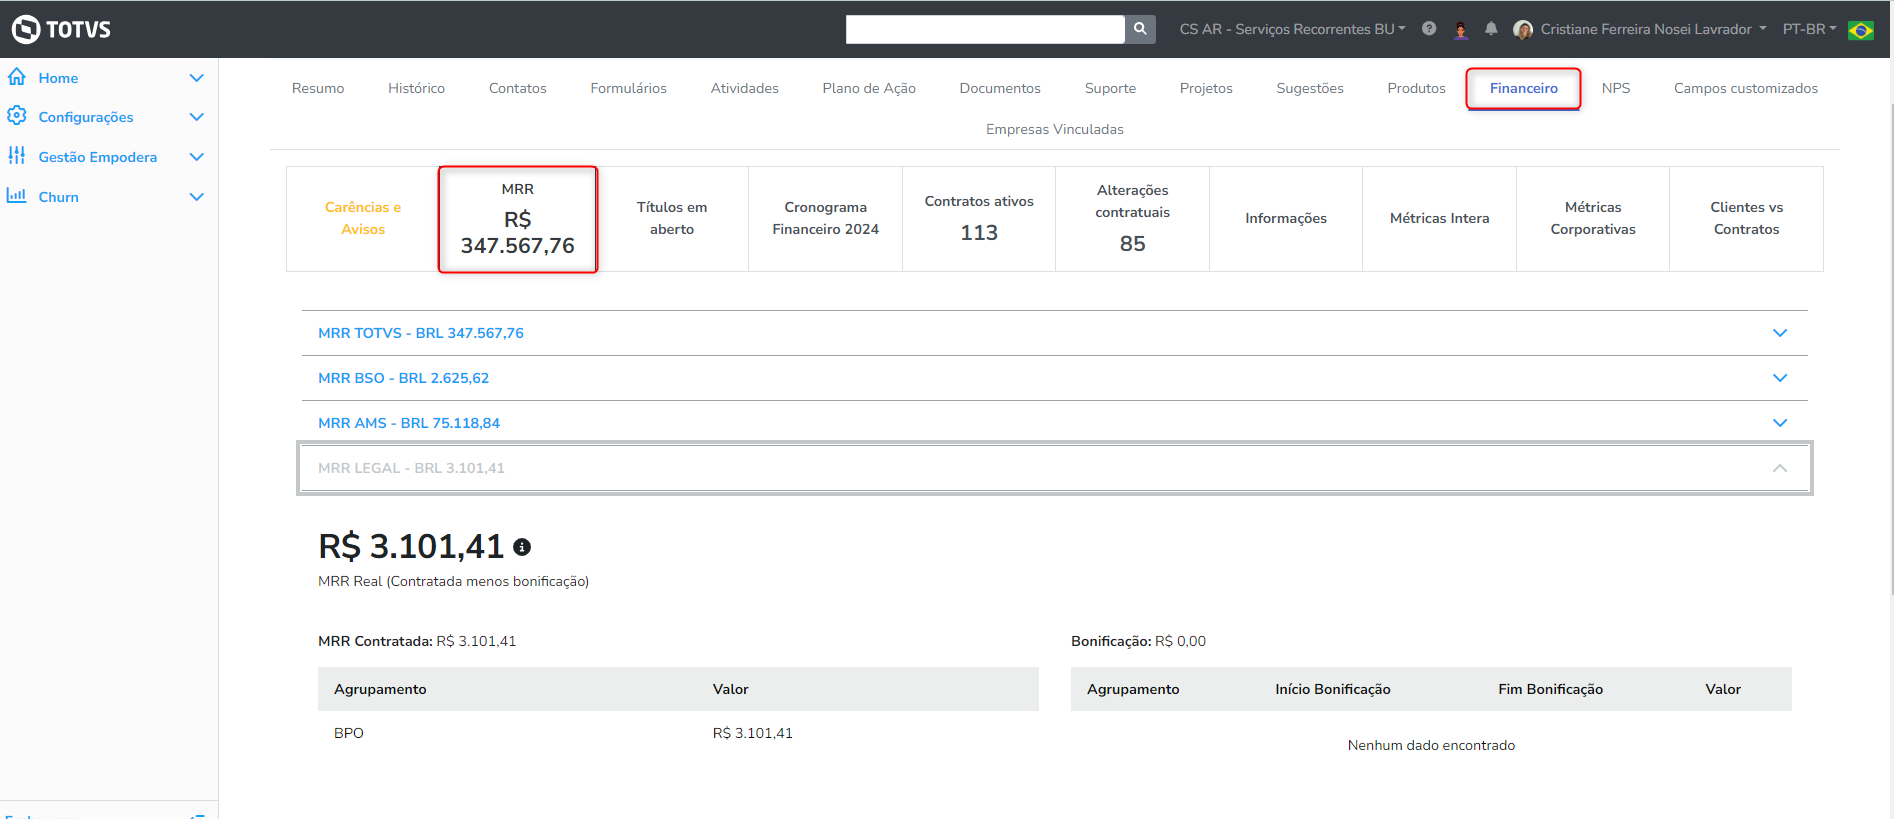
Task: Click the search magnifier button
Action: click(1140, 29)
